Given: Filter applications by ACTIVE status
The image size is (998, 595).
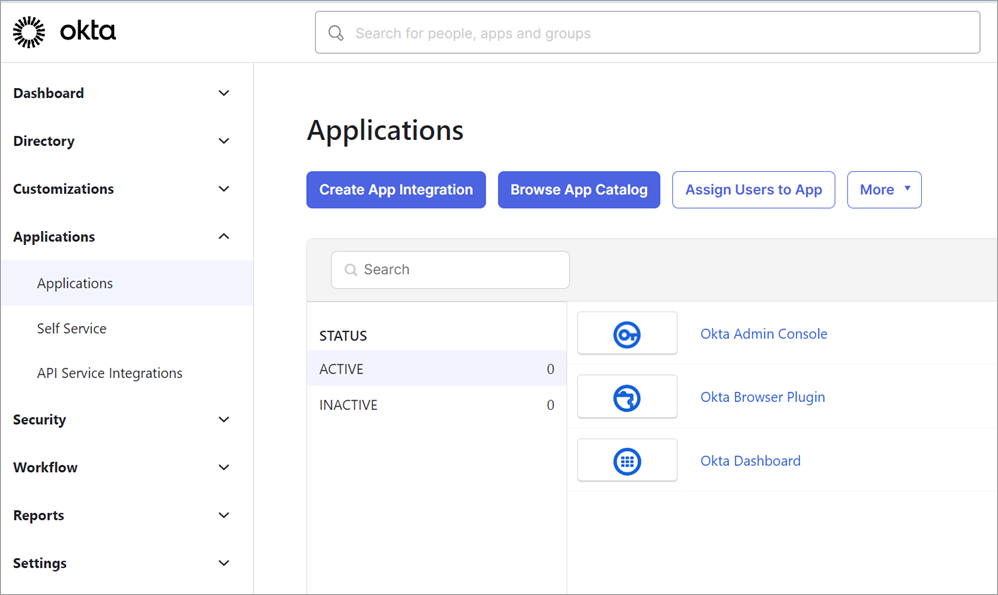Looking at the screenshot, I should pyautogui.click(x=437, y=369).
